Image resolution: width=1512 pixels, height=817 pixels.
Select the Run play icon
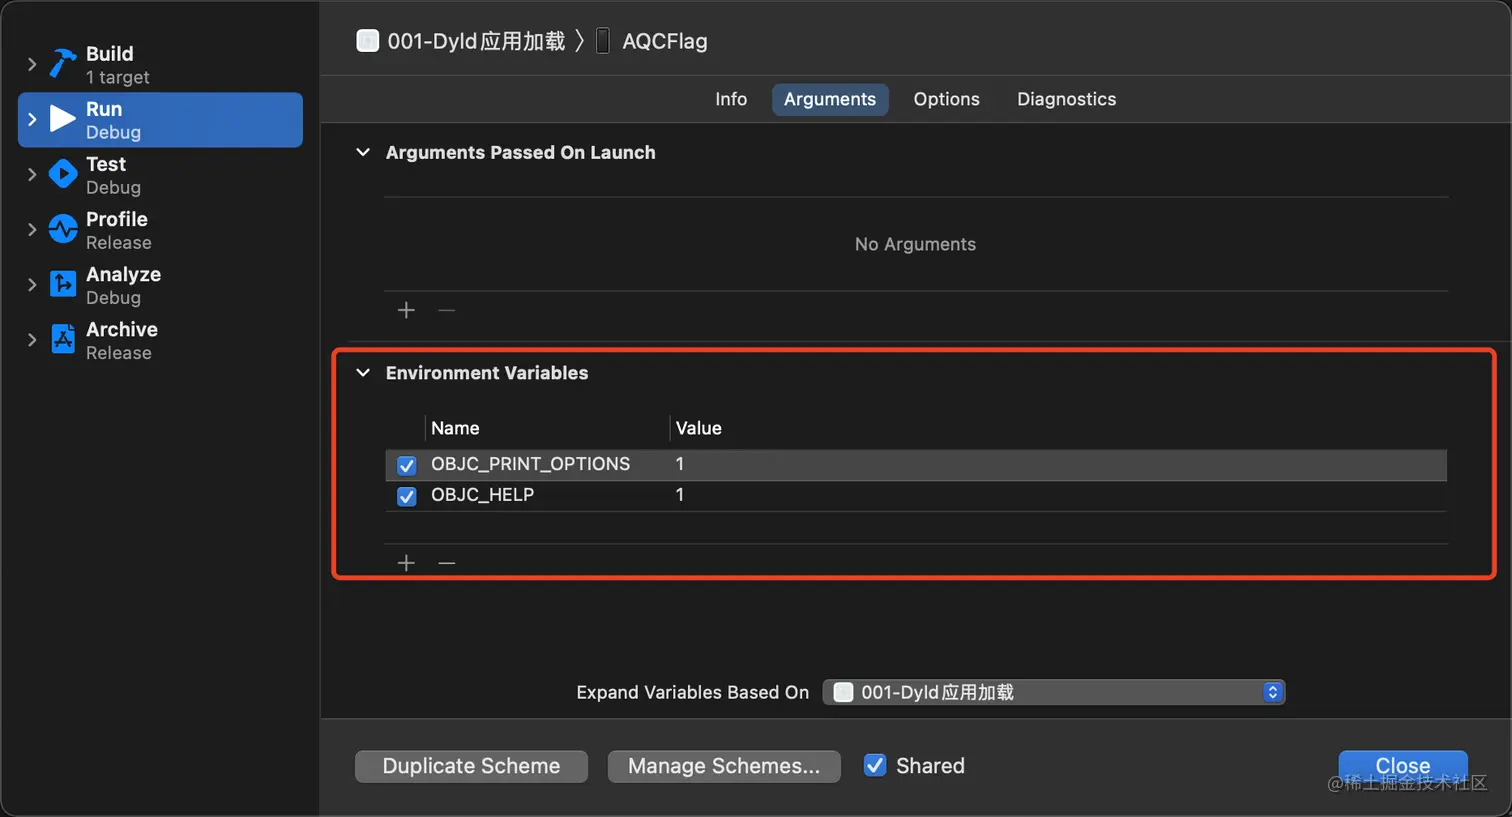tap(63, 119)
